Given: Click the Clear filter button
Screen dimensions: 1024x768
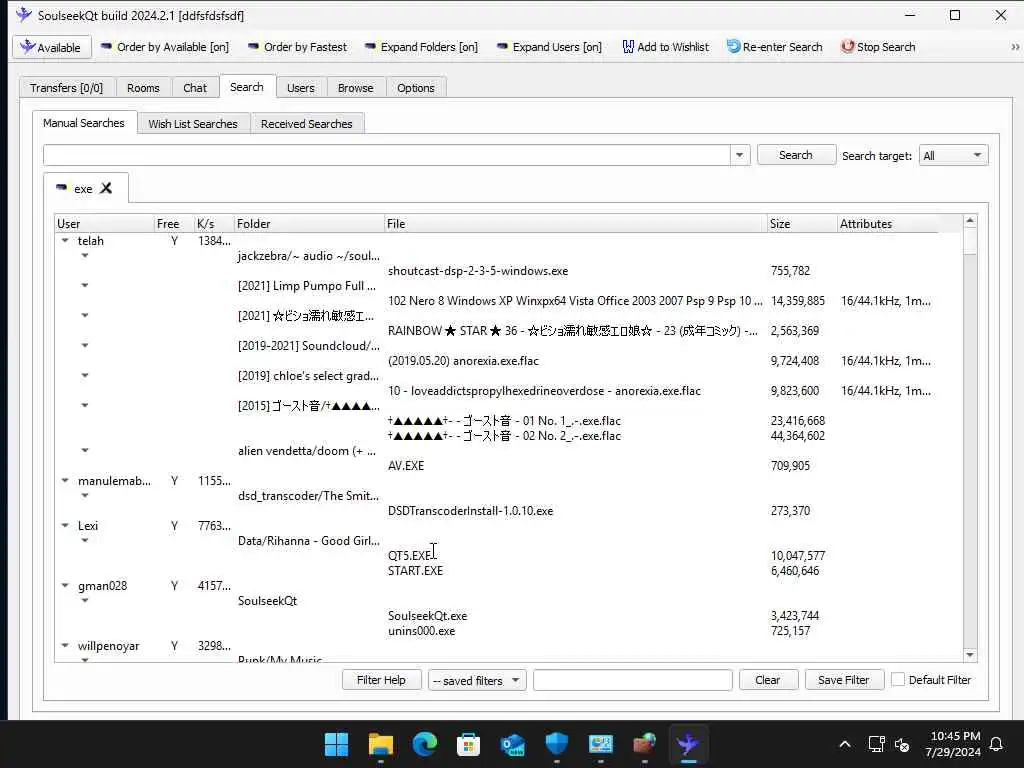Looking at the screenshot, I should 768,680.
